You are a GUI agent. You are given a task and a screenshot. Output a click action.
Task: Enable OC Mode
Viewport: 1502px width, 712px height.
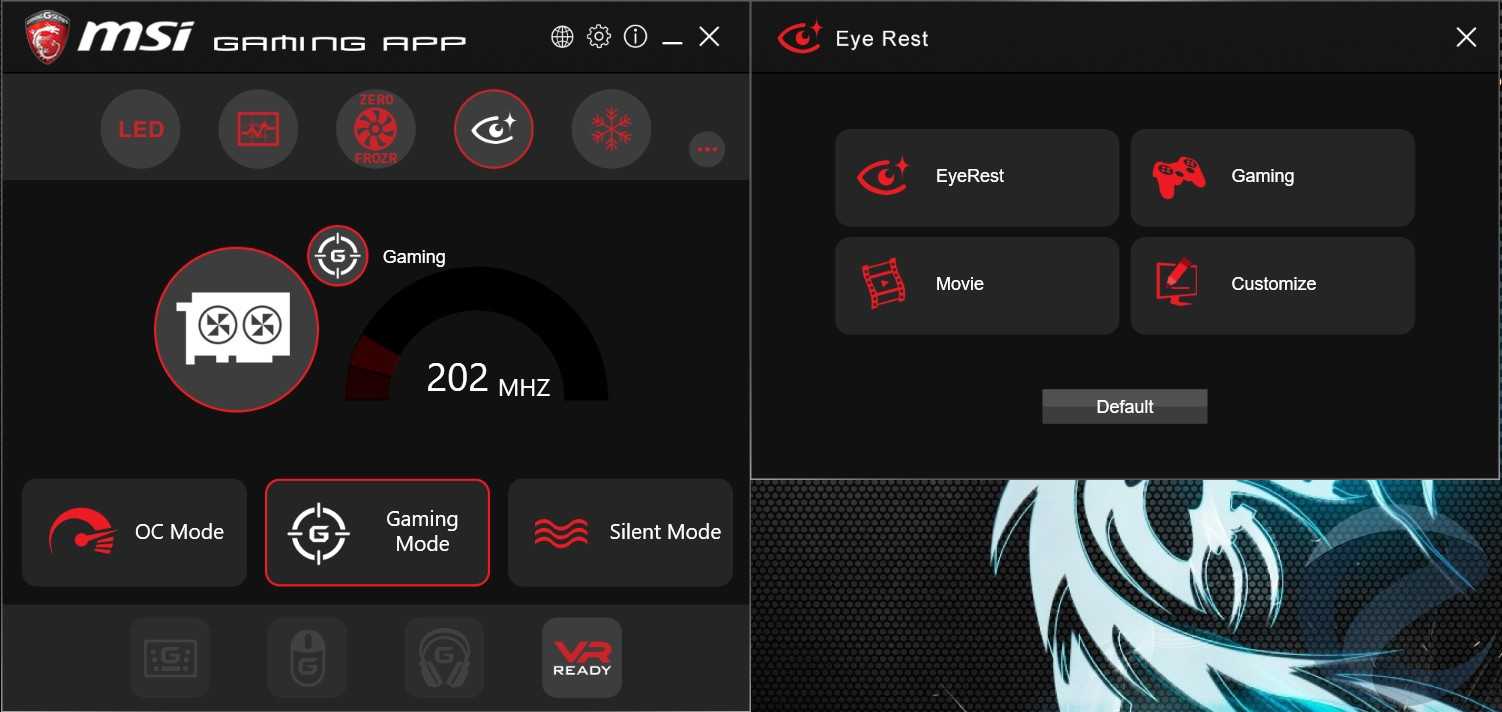[x=134, y=532]
